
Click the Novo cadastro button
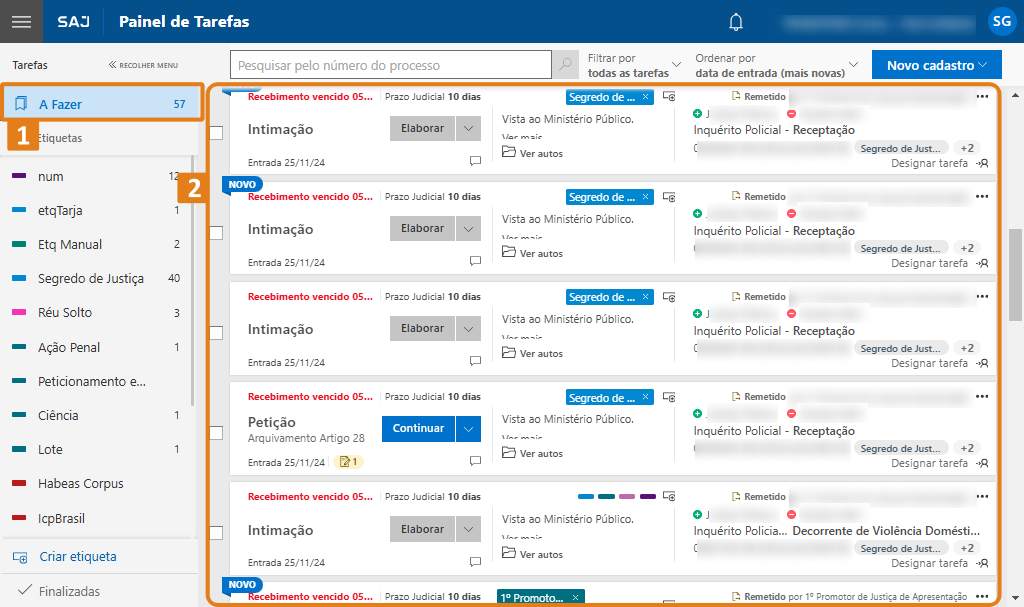(936, 64)
